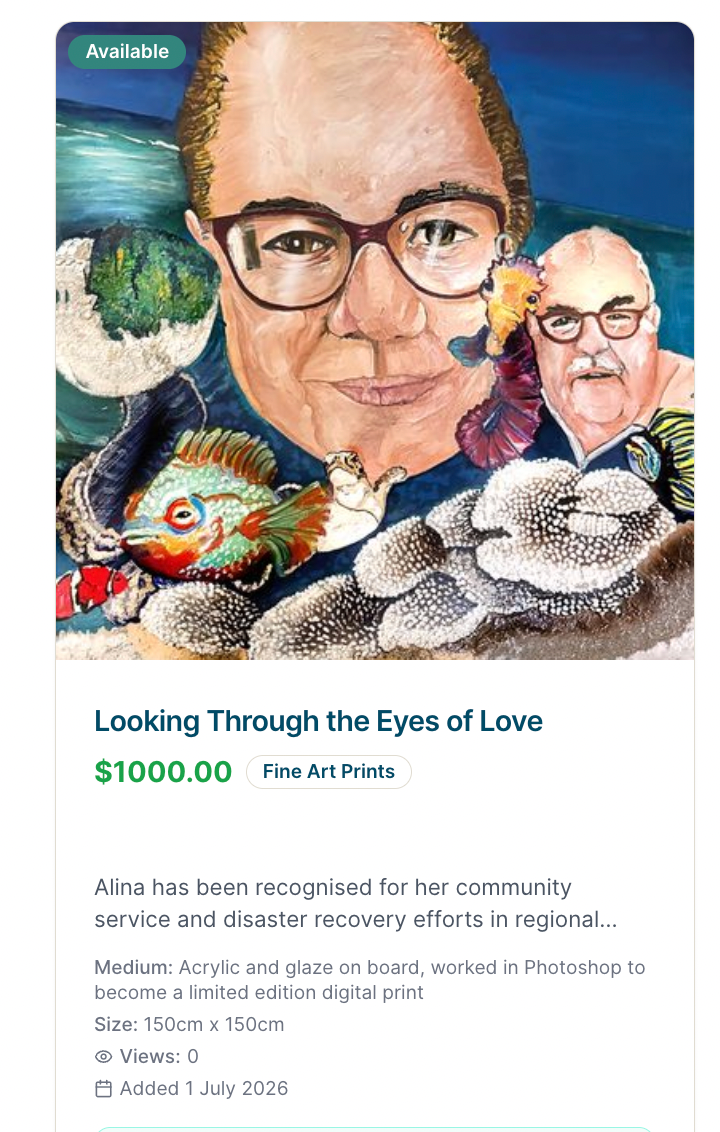
Task: Click the Medium: label
Action: (x=134, y=967)
